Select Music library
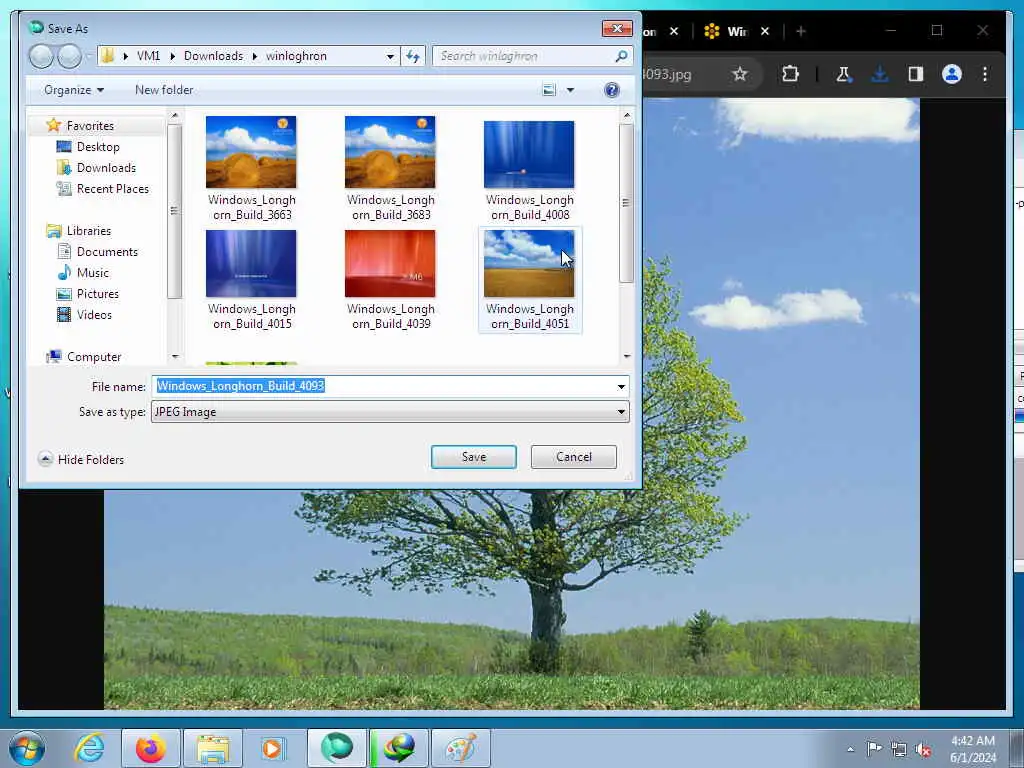Screen dimensions: 1024x768 click(x=93, y=272)
